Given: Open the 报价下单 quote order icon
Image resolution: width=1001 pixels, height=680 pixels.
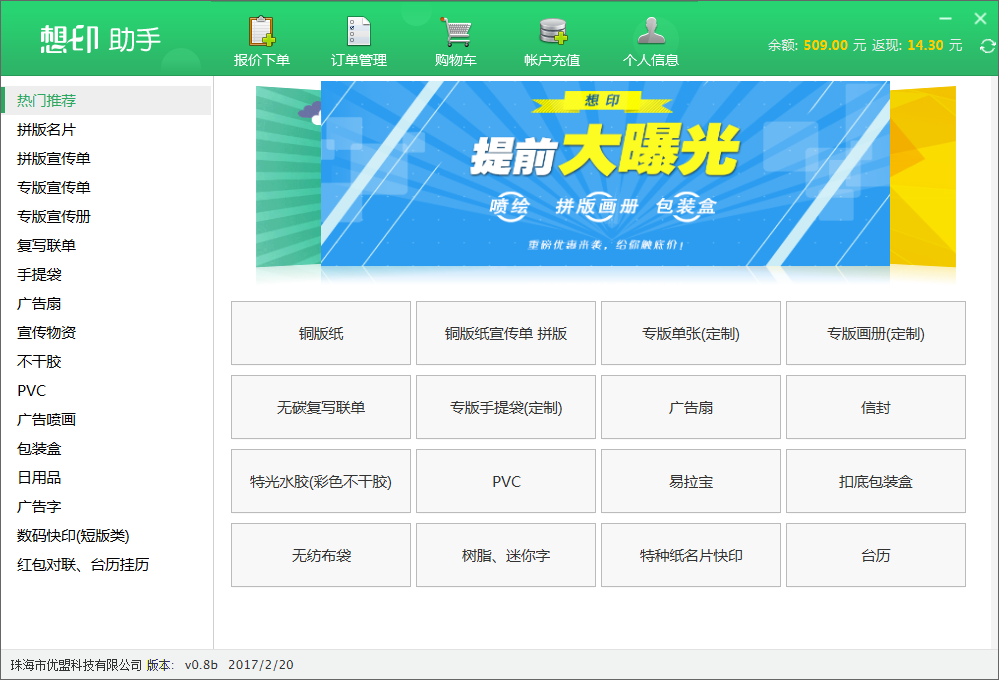Looking at the screenshot, I should point(262,41).
